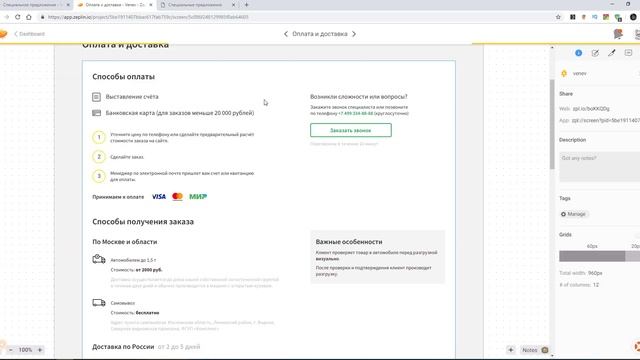
Task: Click the bank card icon
Action: [x=96, y=113]
